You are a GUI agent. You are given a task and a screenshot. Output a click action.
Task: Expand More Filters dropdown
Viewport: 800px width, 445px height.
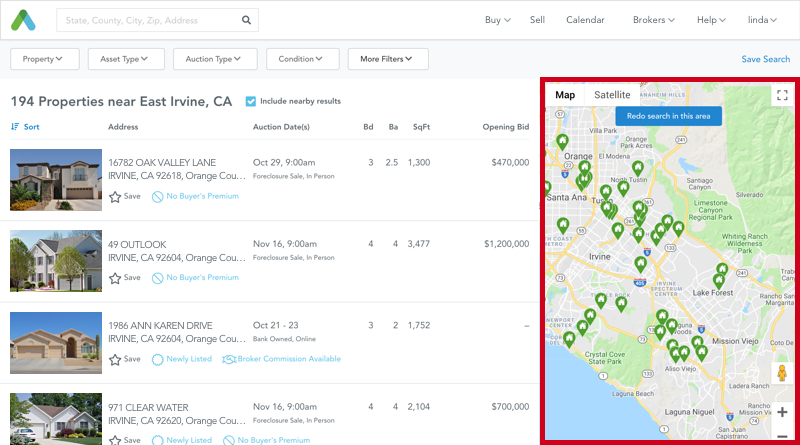388,59
